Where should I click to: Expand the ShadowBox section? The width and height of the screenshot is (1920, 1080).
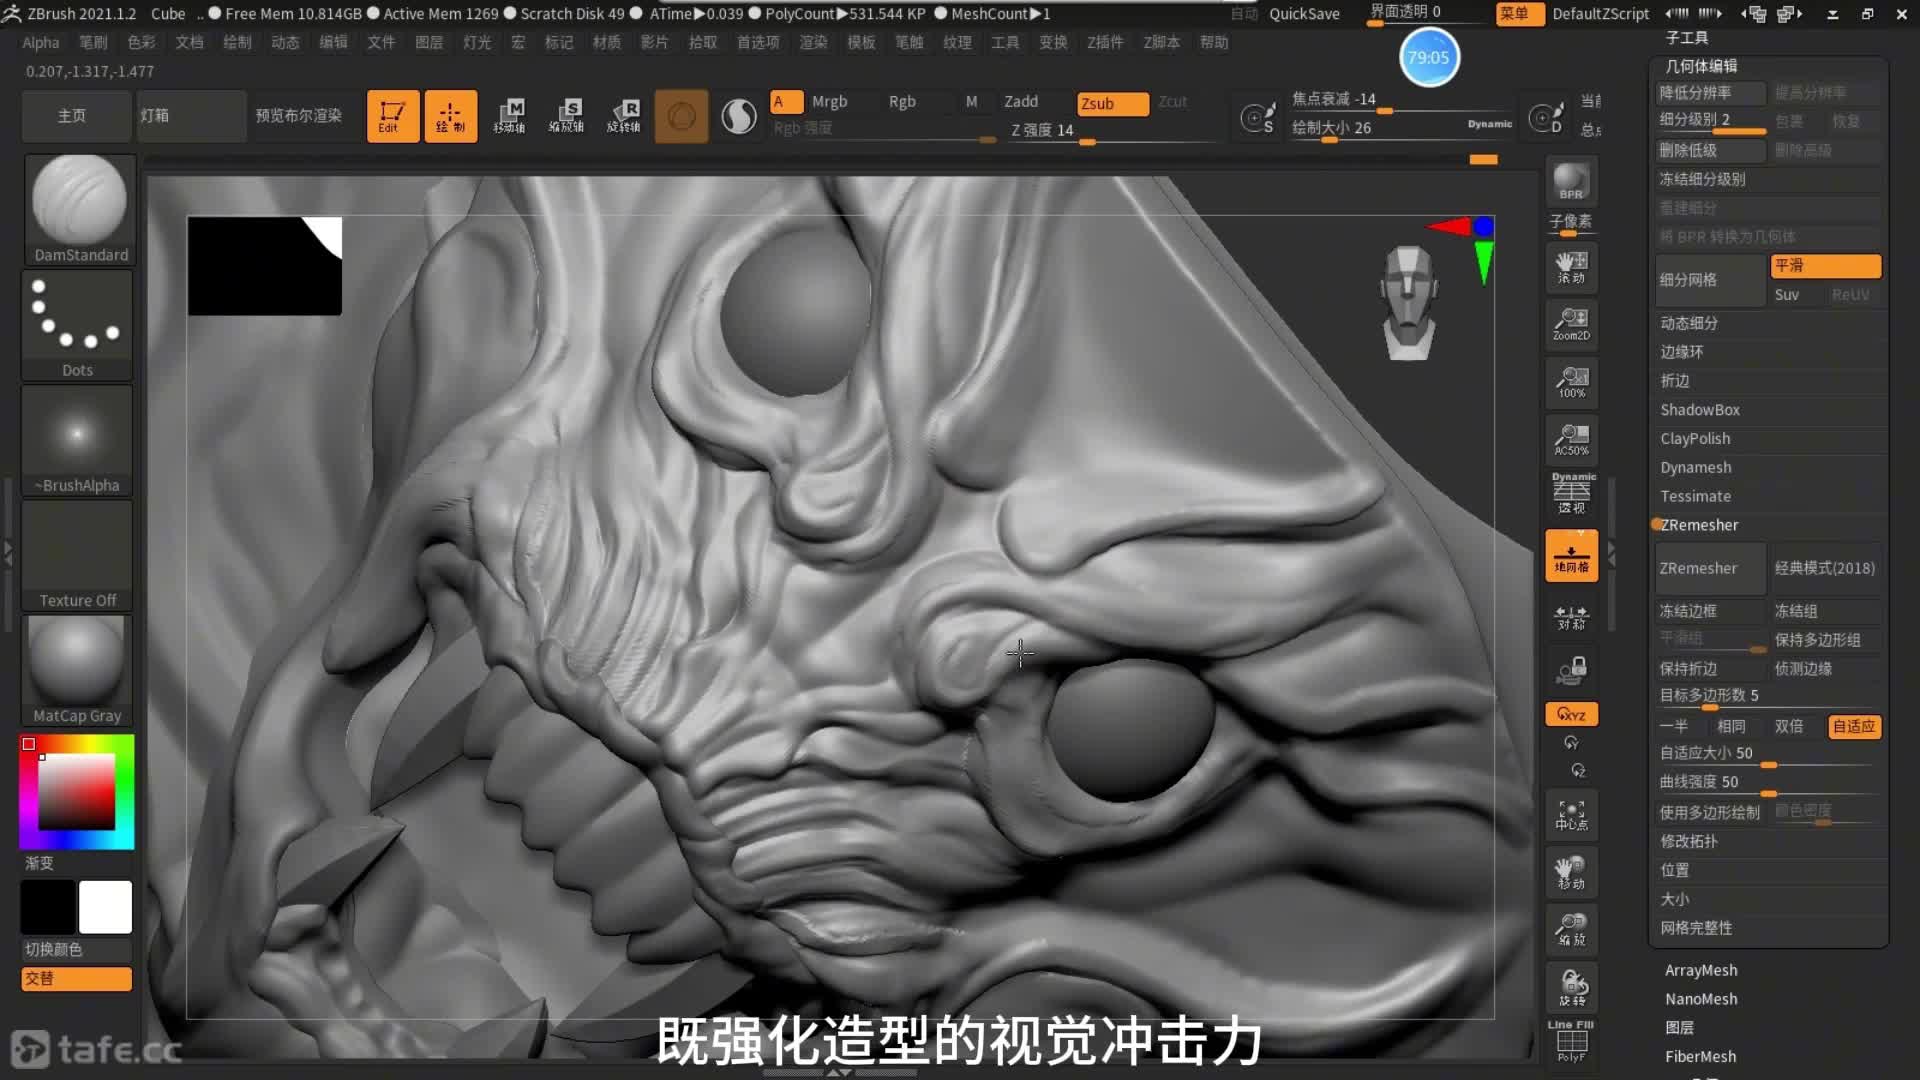click(x=1699, y=410)
